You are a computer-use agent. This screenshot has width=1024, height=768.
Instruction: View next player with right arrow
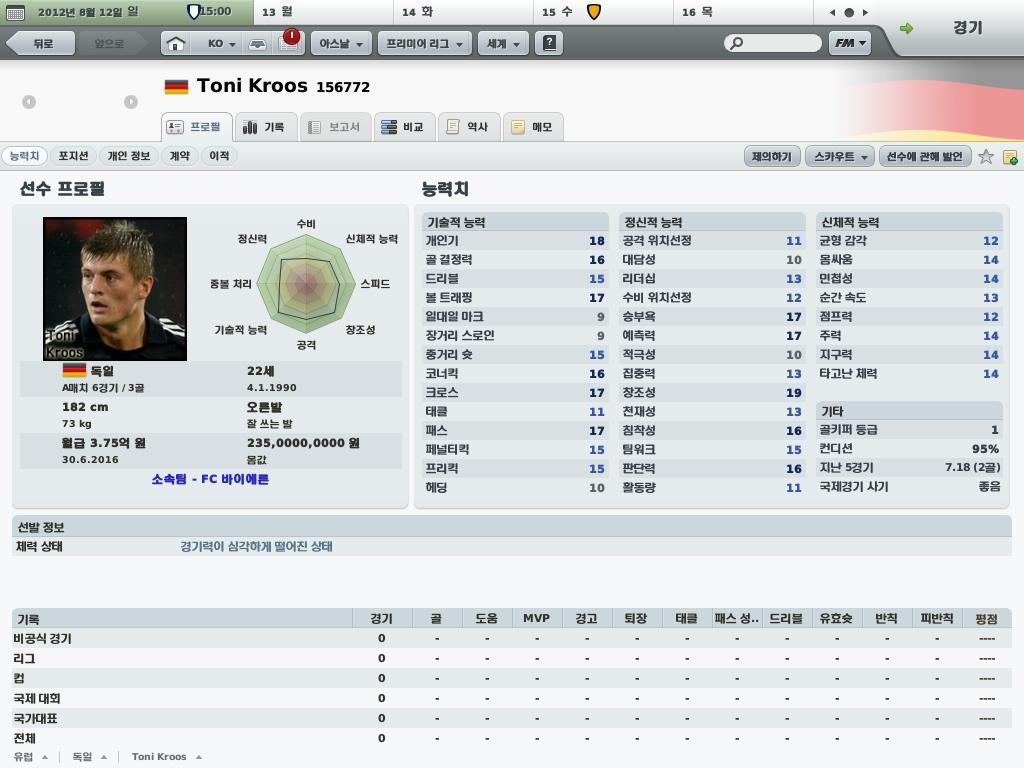[131, 102]
